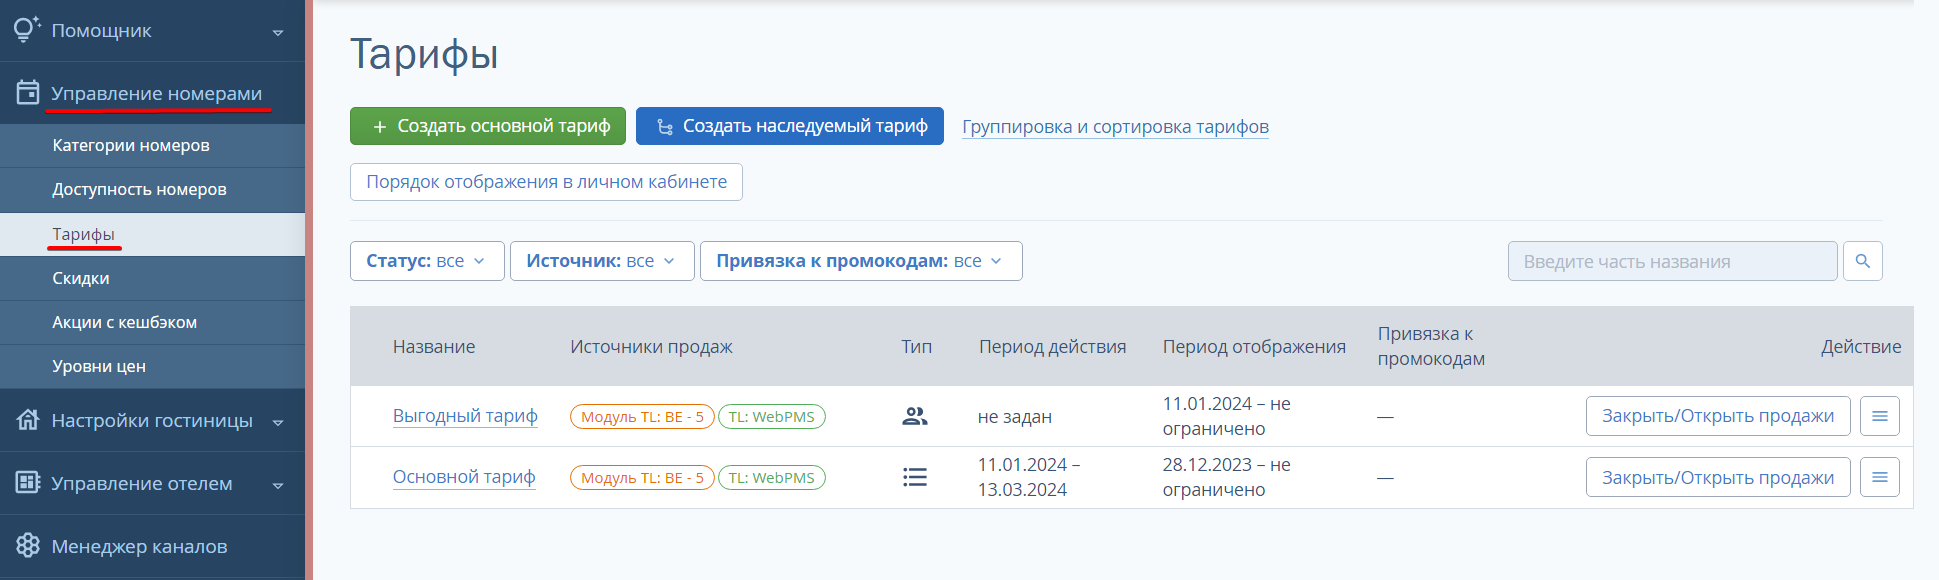Click Модуль TL: BE - 5 tag in Основной тариф row
The image size is (1939, 580).
(x=642, y=478)
